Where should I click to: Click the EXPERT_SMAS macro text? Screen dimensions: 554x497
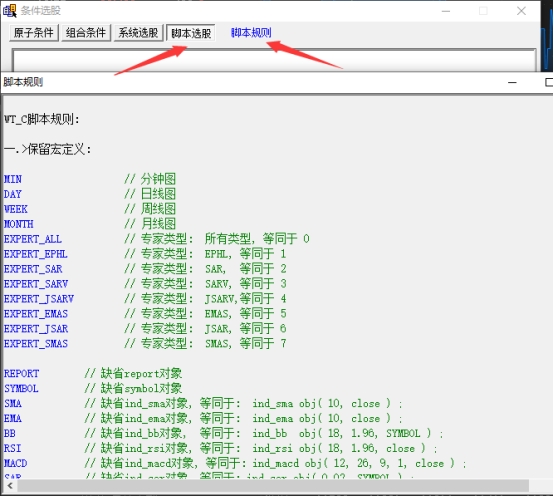(x=36, y=344)
